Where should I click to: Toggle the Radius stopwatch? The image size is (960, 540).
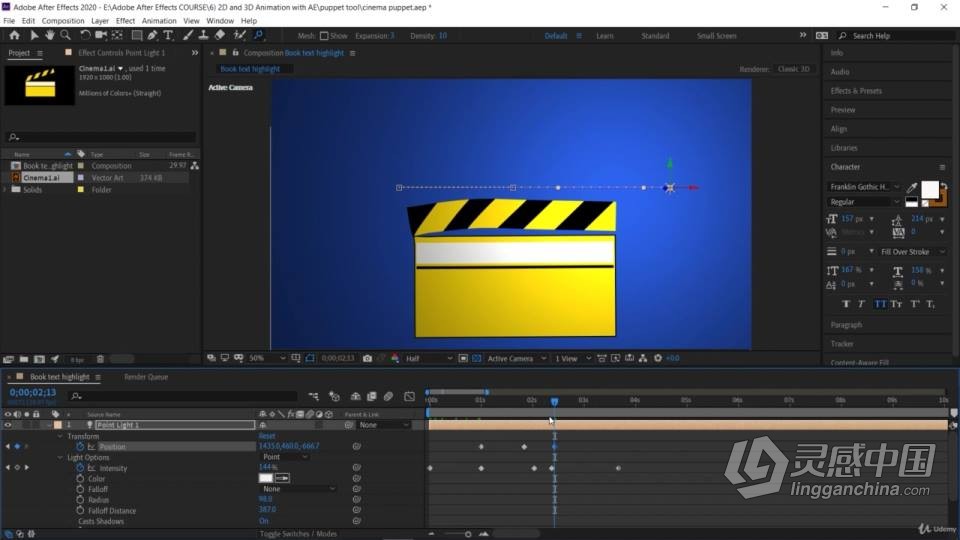[x=80, y=500]
